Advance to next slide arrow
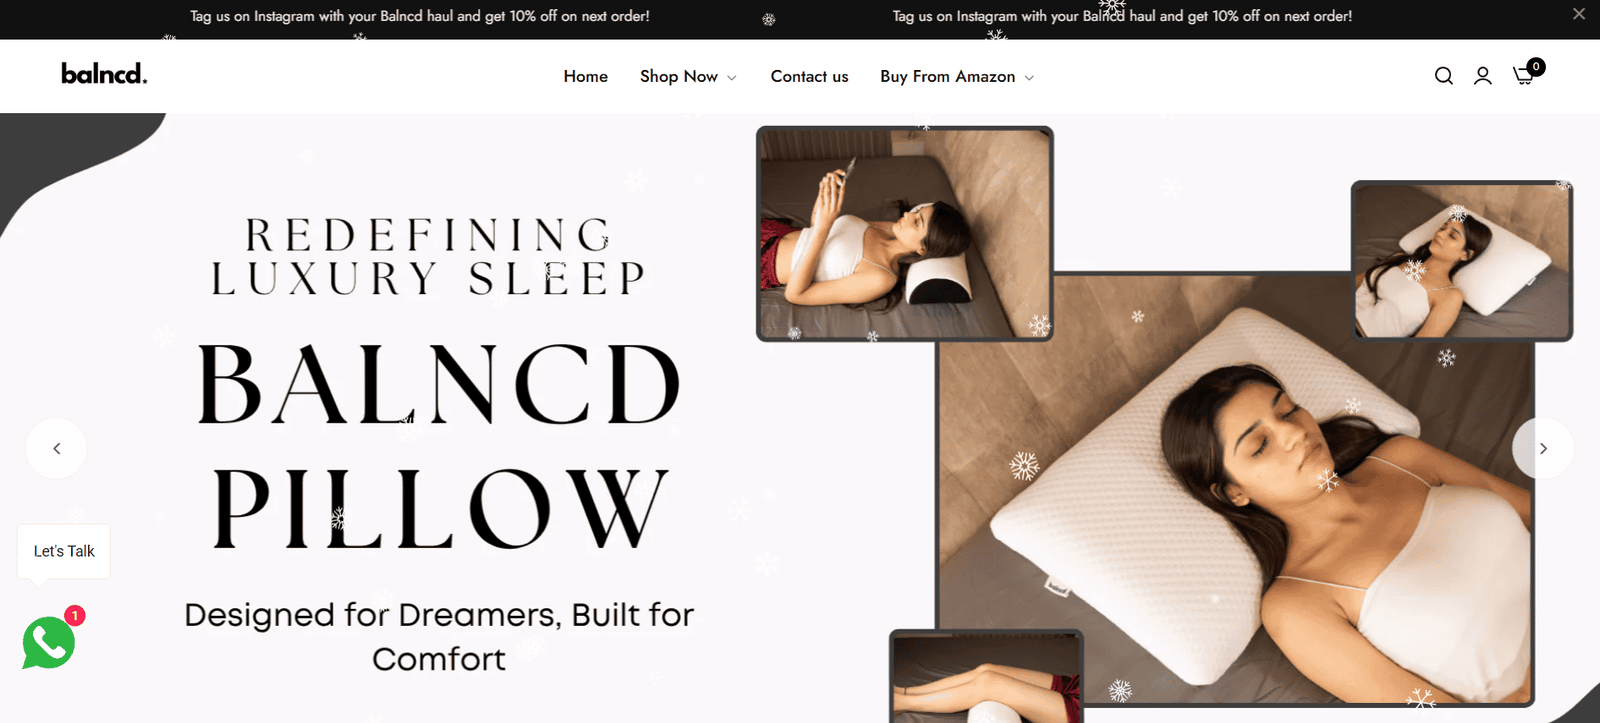The width and height of the screenshot is (1600, 723). (1543, 448)
